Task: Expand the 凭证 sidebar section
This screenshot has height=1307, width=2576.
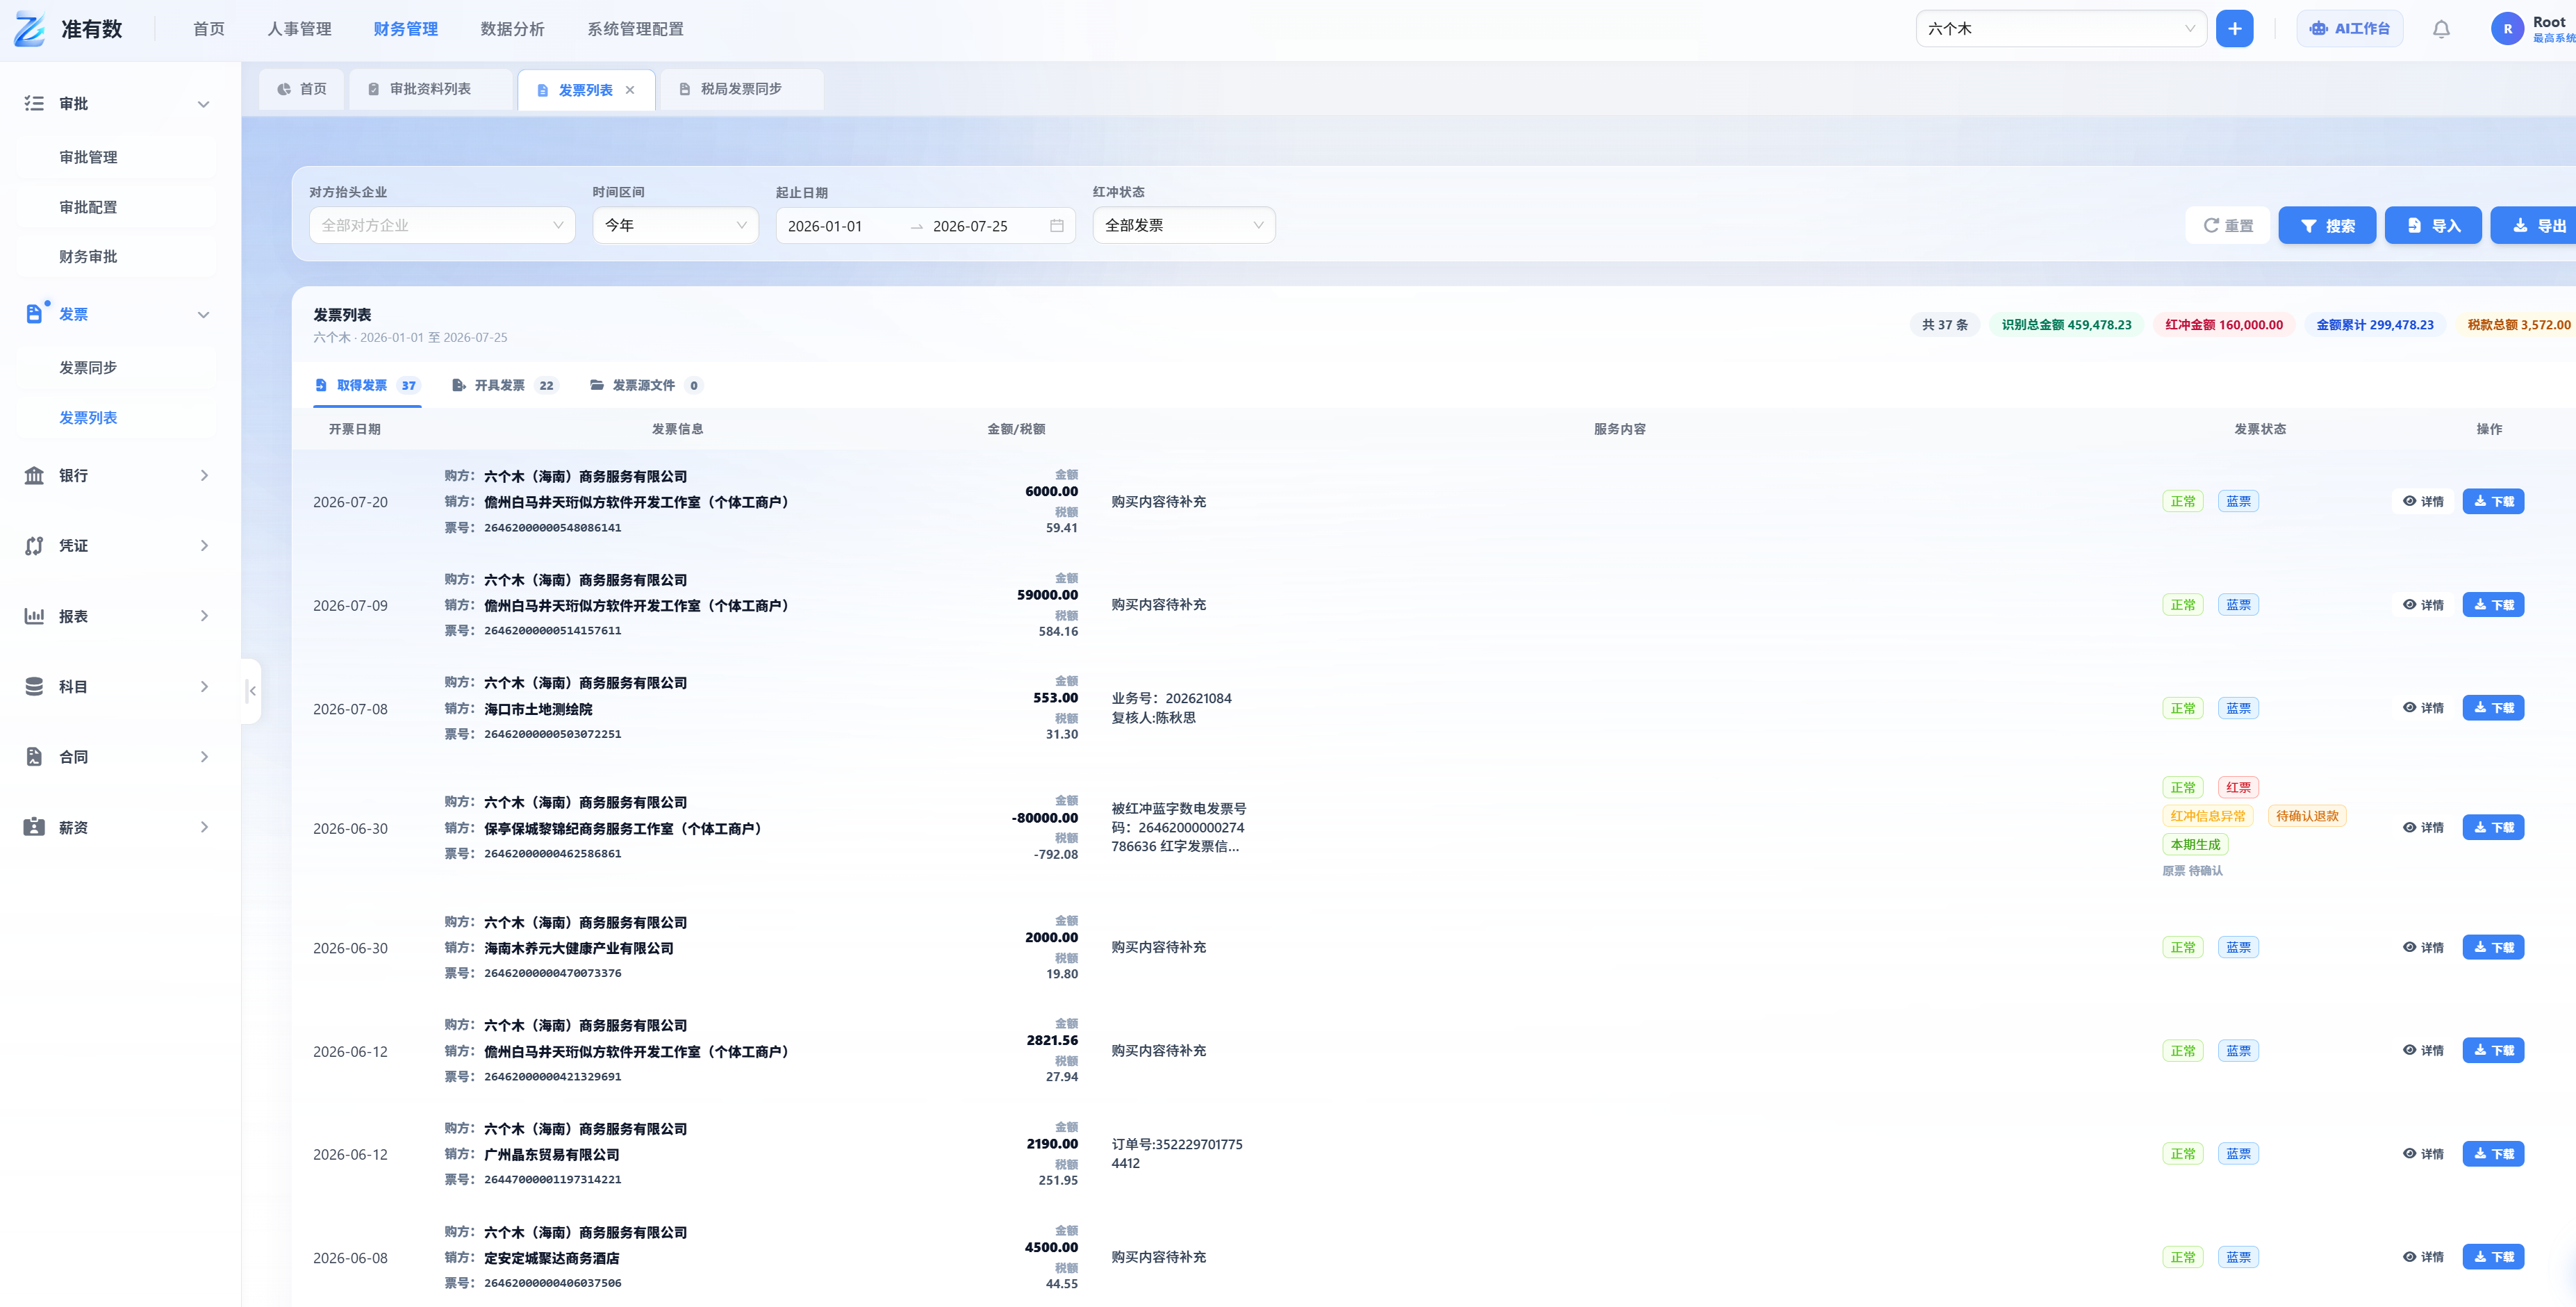Action: tap(204, 546)
